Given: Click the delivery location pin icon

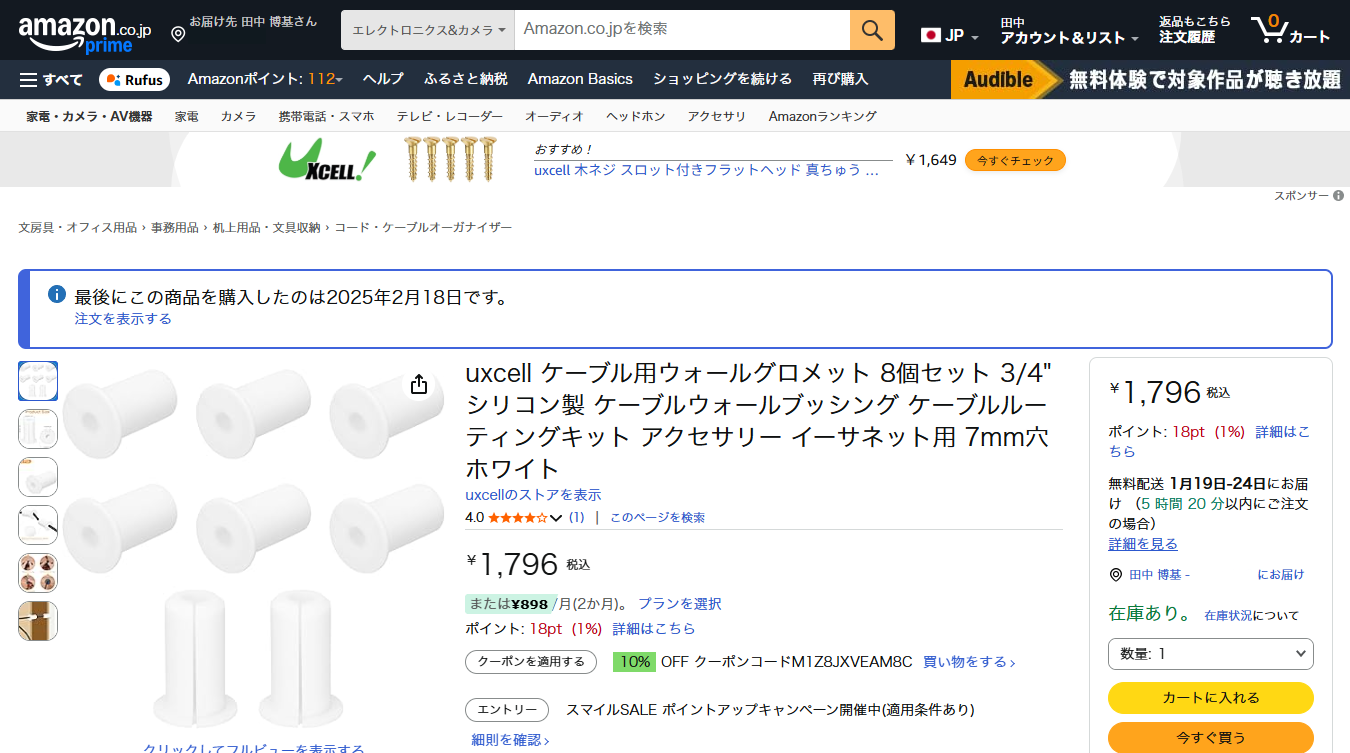Looking at the screenshot, I should click(178, 34).
